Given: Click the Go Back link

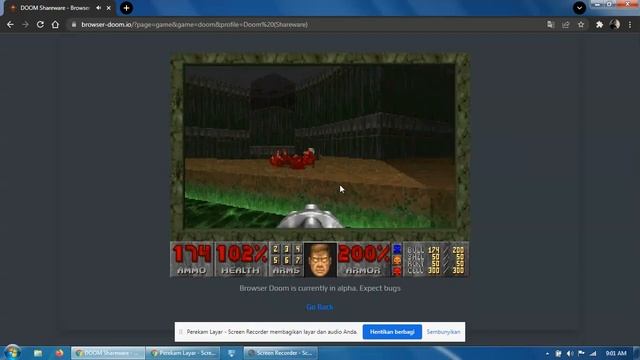Looking at the screenshot, I should [320, 307].
